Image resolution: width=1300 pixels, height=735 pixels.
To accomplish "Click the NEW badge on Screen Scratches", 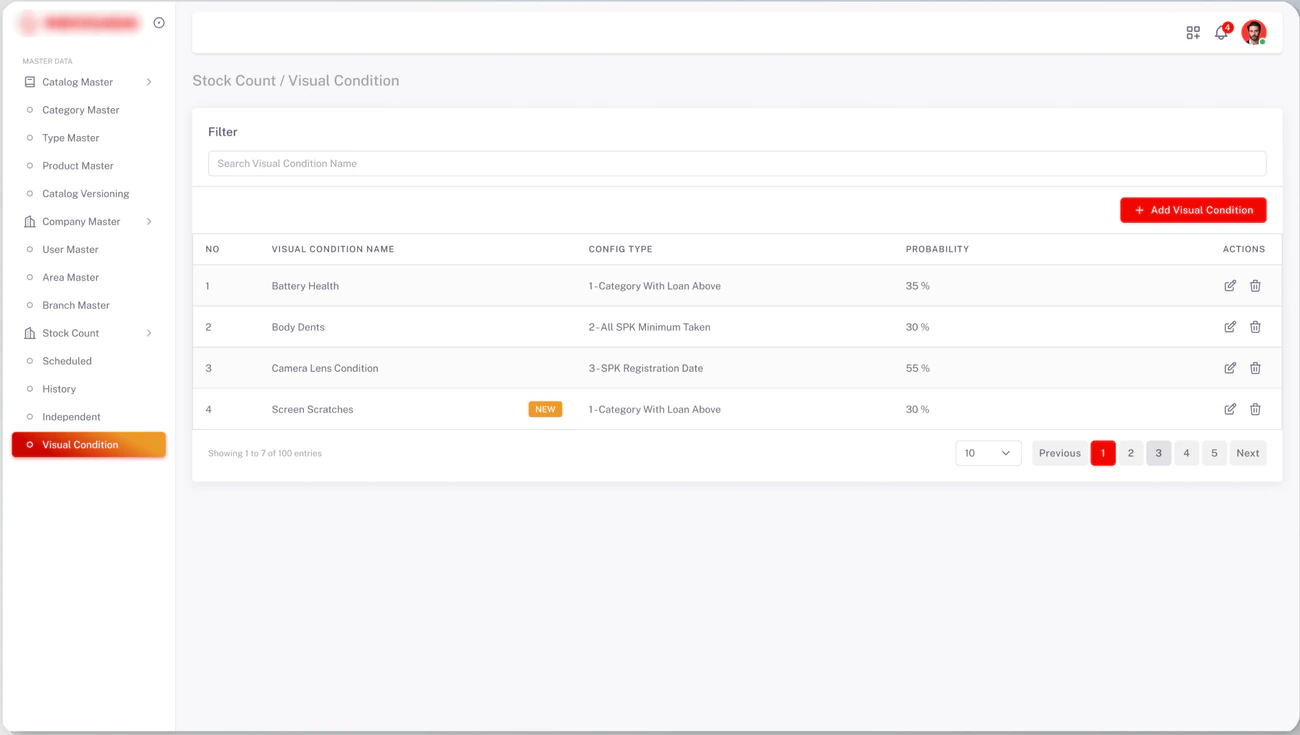I will (x=545, y=409).
